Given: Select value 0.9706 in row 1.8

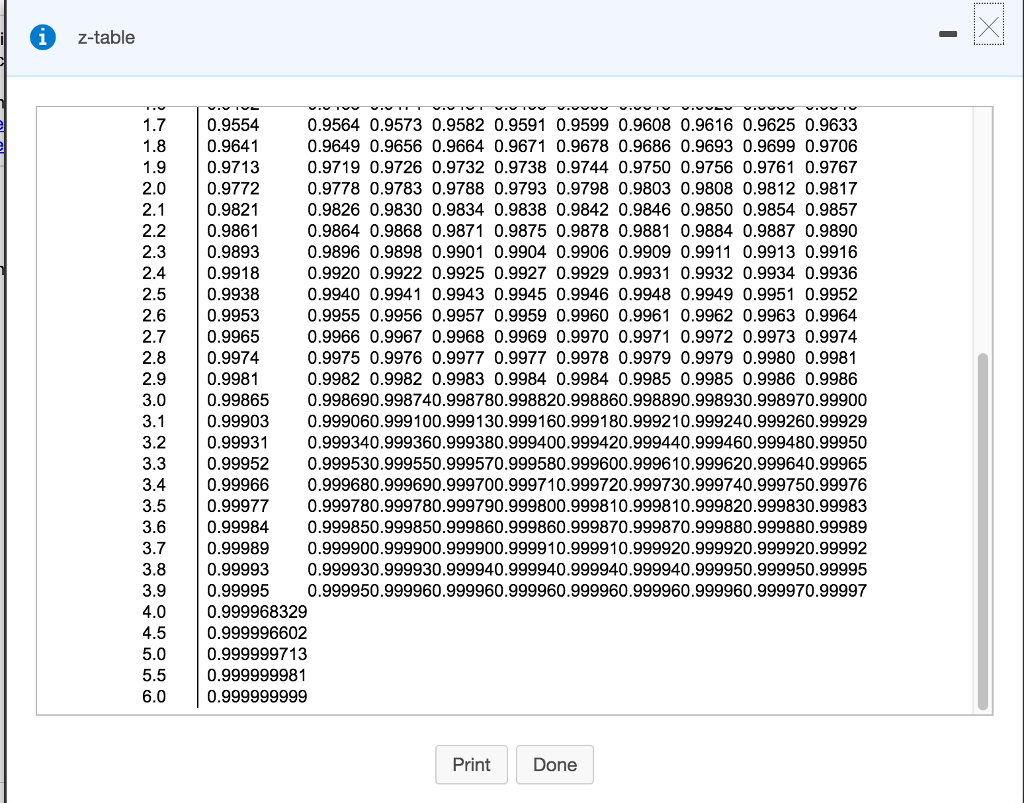Looking at the screenshot, I should tap(831, 146).
